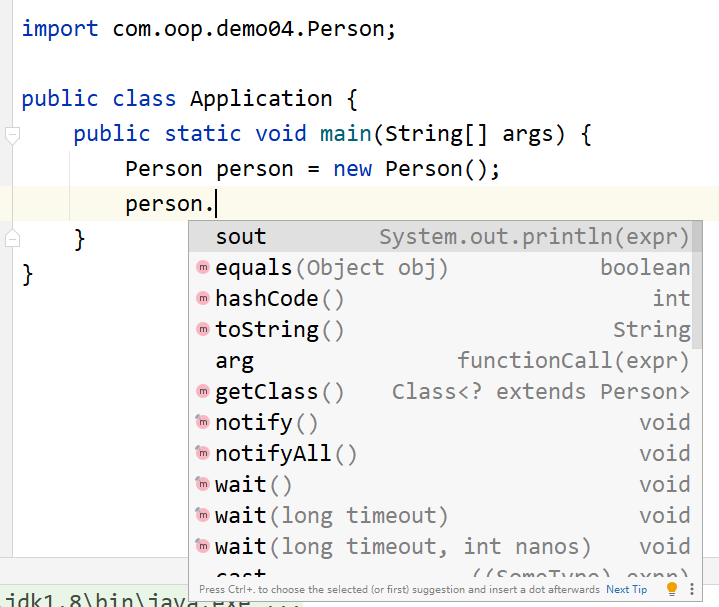Screen dimensions: 719x607
Task: Click String[] args parameter
Action: [x=470, y=134]
